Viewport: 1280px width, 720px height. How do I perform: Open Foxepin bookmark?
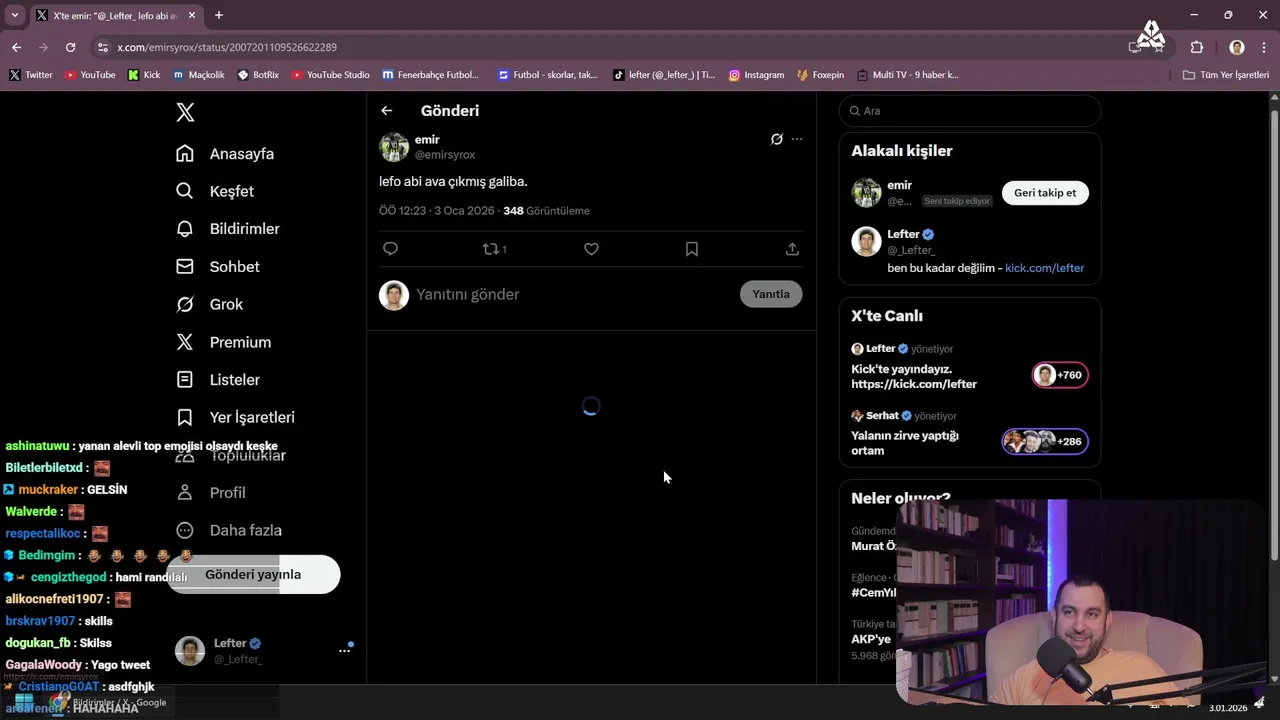(x=821, y=75)
